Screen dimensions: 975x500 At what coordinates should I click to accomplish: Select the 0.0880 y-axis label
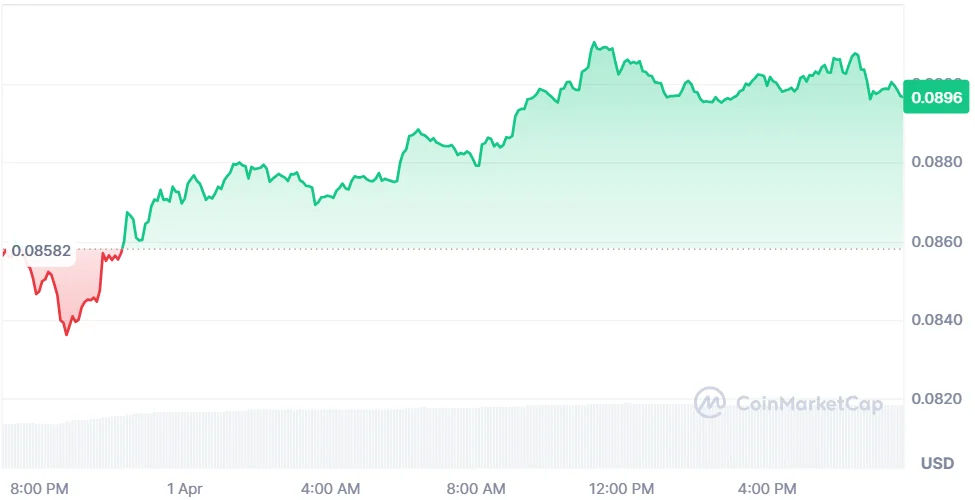tap(938, 162)
